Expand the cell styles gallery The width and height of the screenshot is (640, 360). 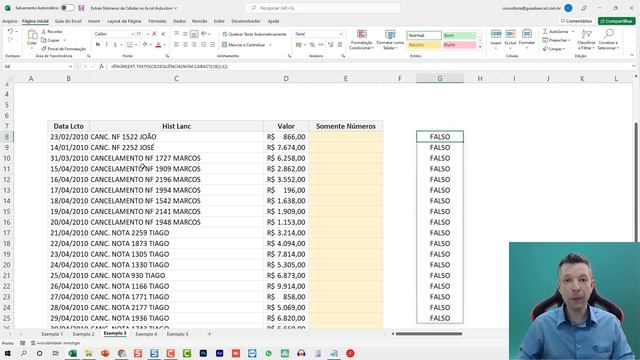tap(480, 47)
